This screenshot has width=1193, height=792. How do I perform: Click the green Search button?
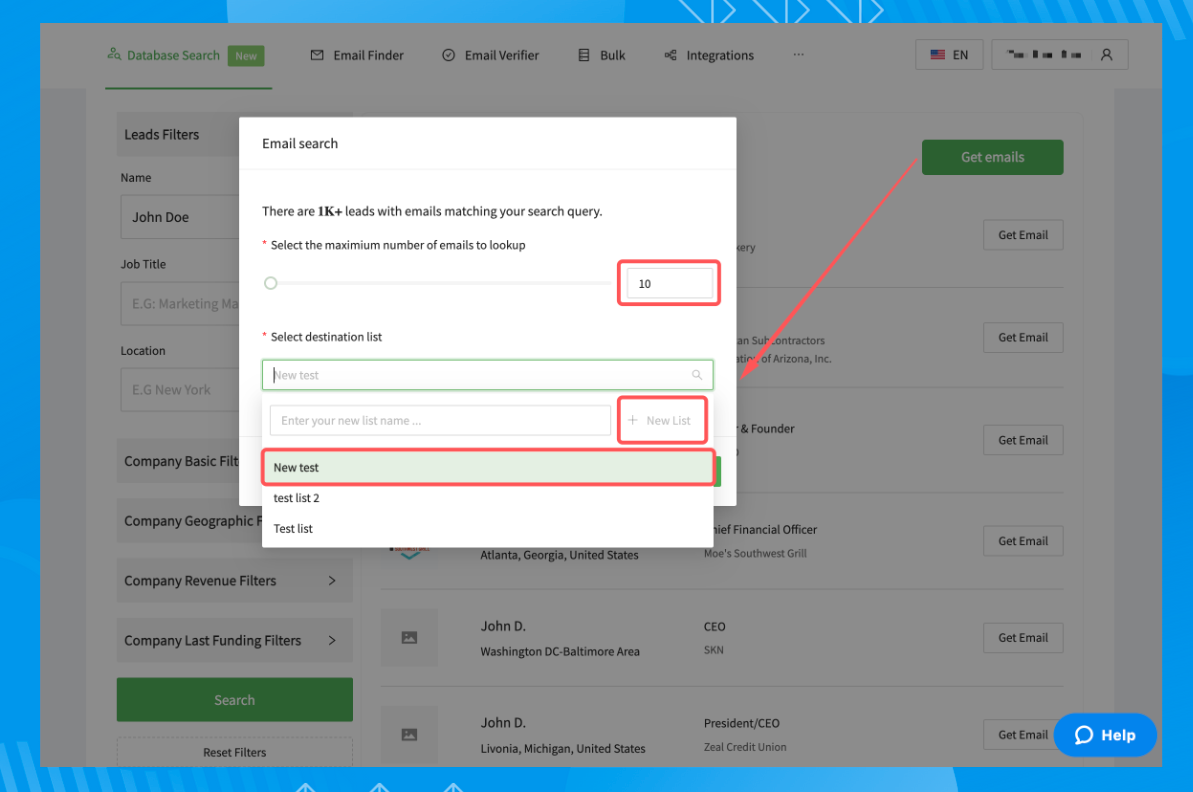(x=234, y=700)
